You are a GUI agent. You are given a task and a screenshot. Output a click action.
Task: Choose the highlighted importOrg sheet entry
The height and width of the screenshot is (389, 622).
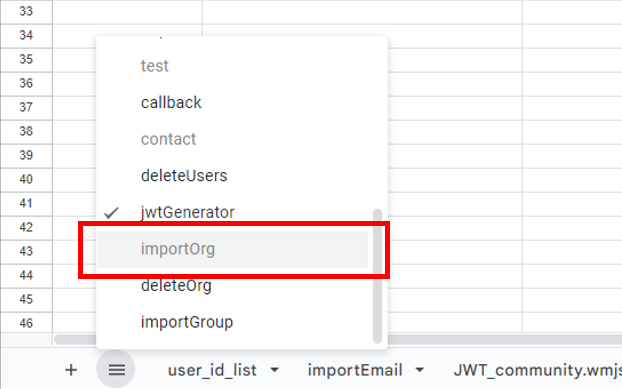(233, 249)
